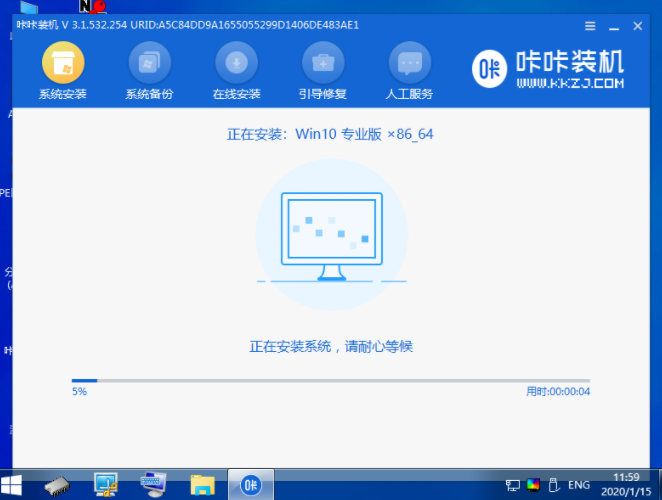The width and height of the screenshot is (662, 500).
Task: Click the network tray icon
Action: click(x=513, y=485)
